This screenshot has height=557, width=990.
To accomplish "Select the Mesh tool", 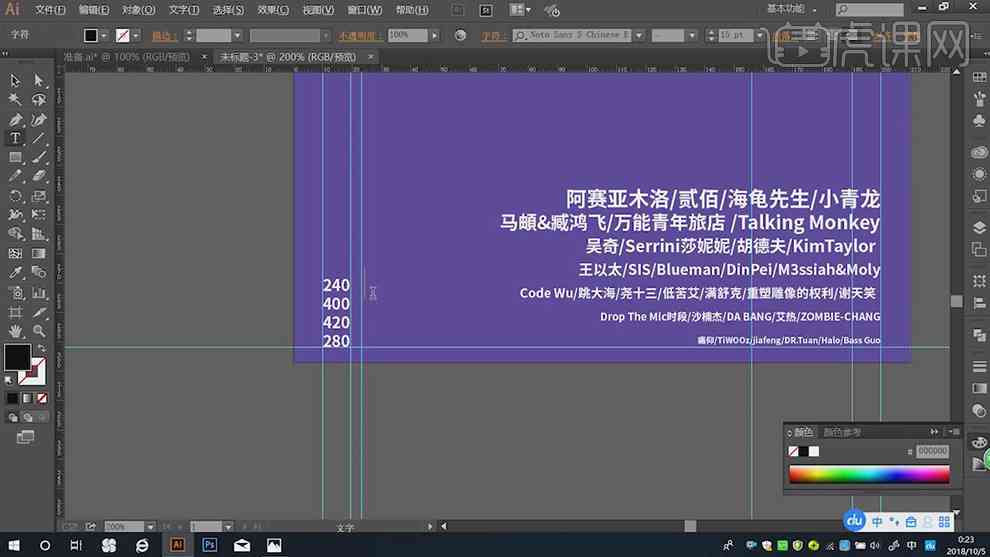I will pos(15,253).
